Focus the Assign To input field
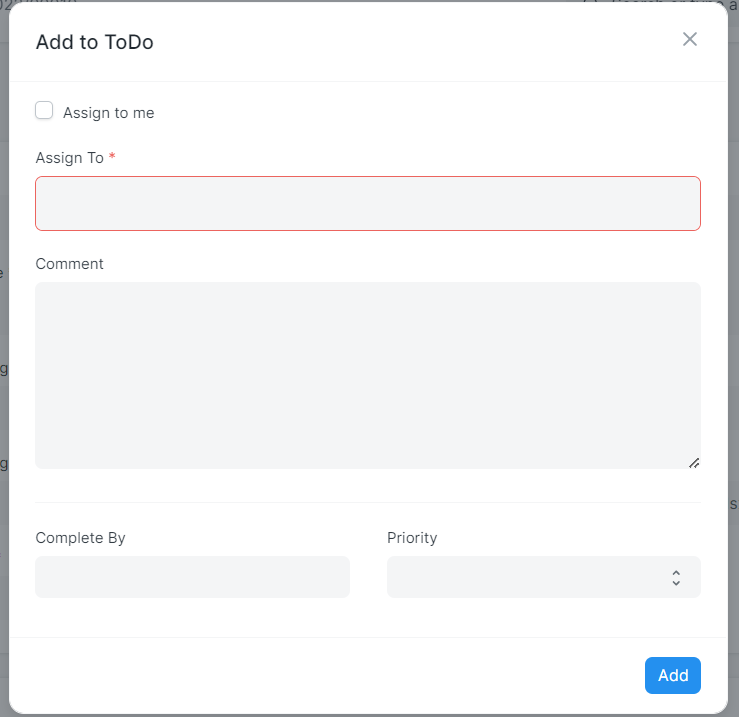739x717 pixels. pos(367,204)
